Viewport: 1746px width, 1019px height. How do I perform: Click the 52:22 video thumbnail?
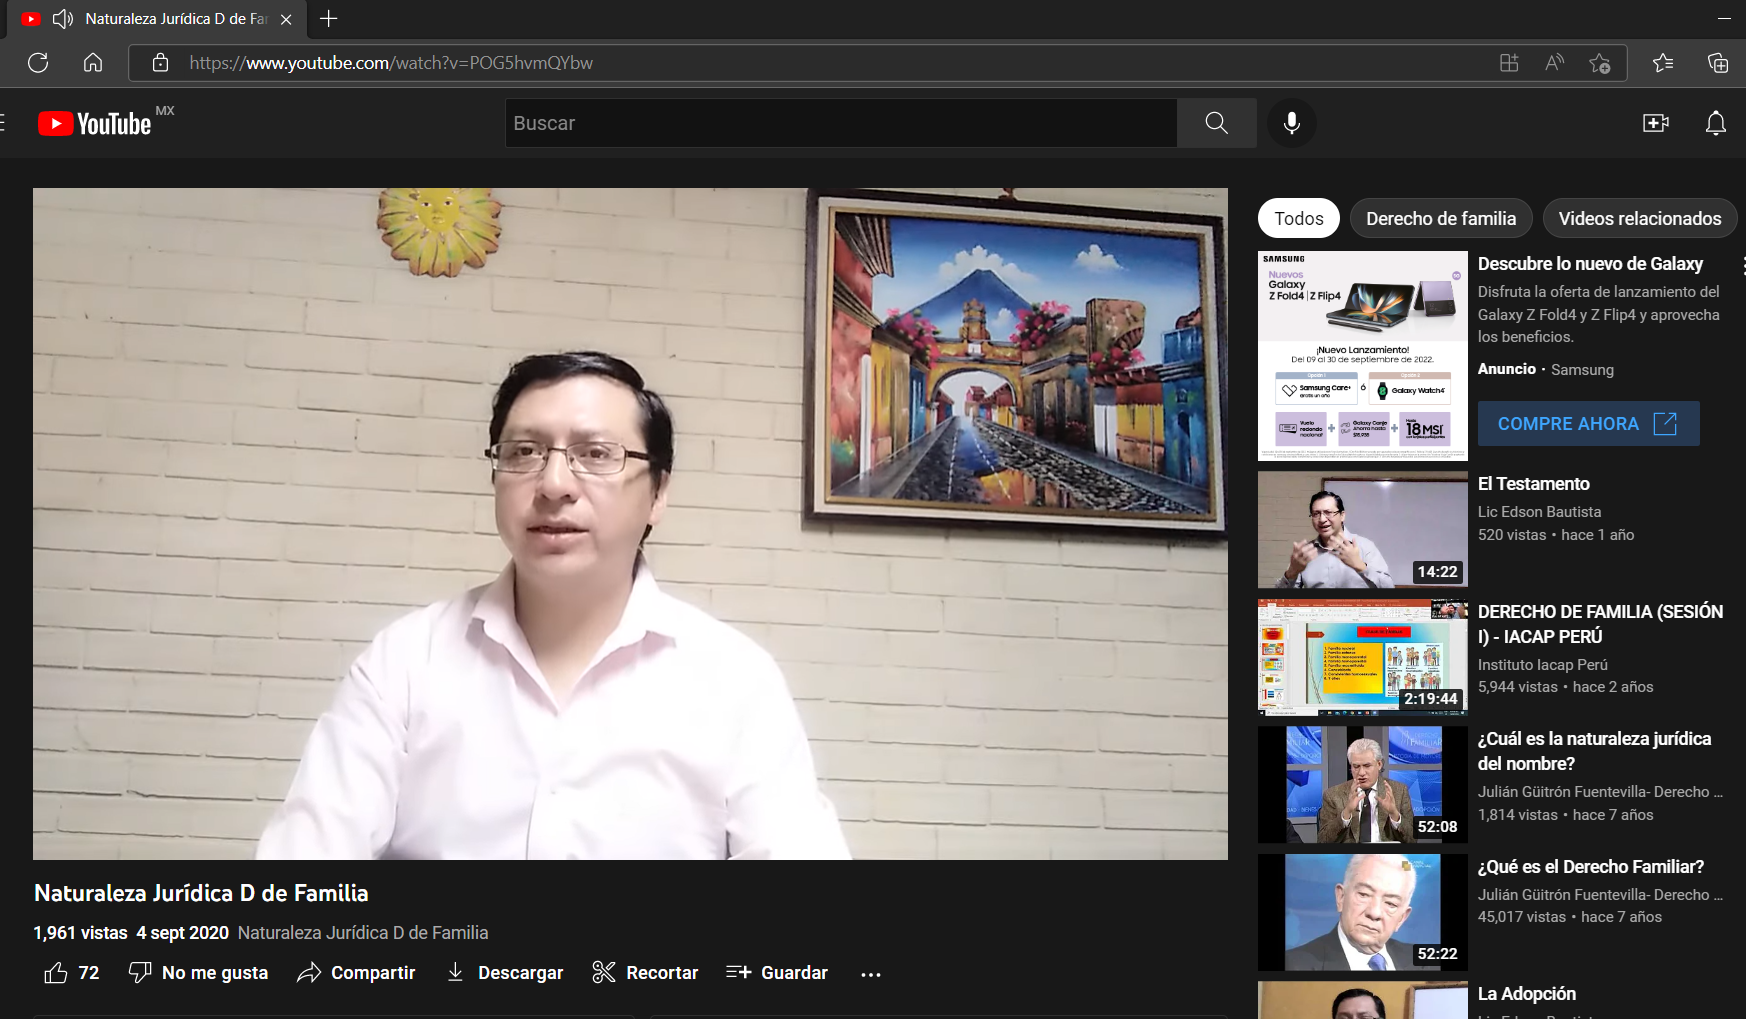1363,912
